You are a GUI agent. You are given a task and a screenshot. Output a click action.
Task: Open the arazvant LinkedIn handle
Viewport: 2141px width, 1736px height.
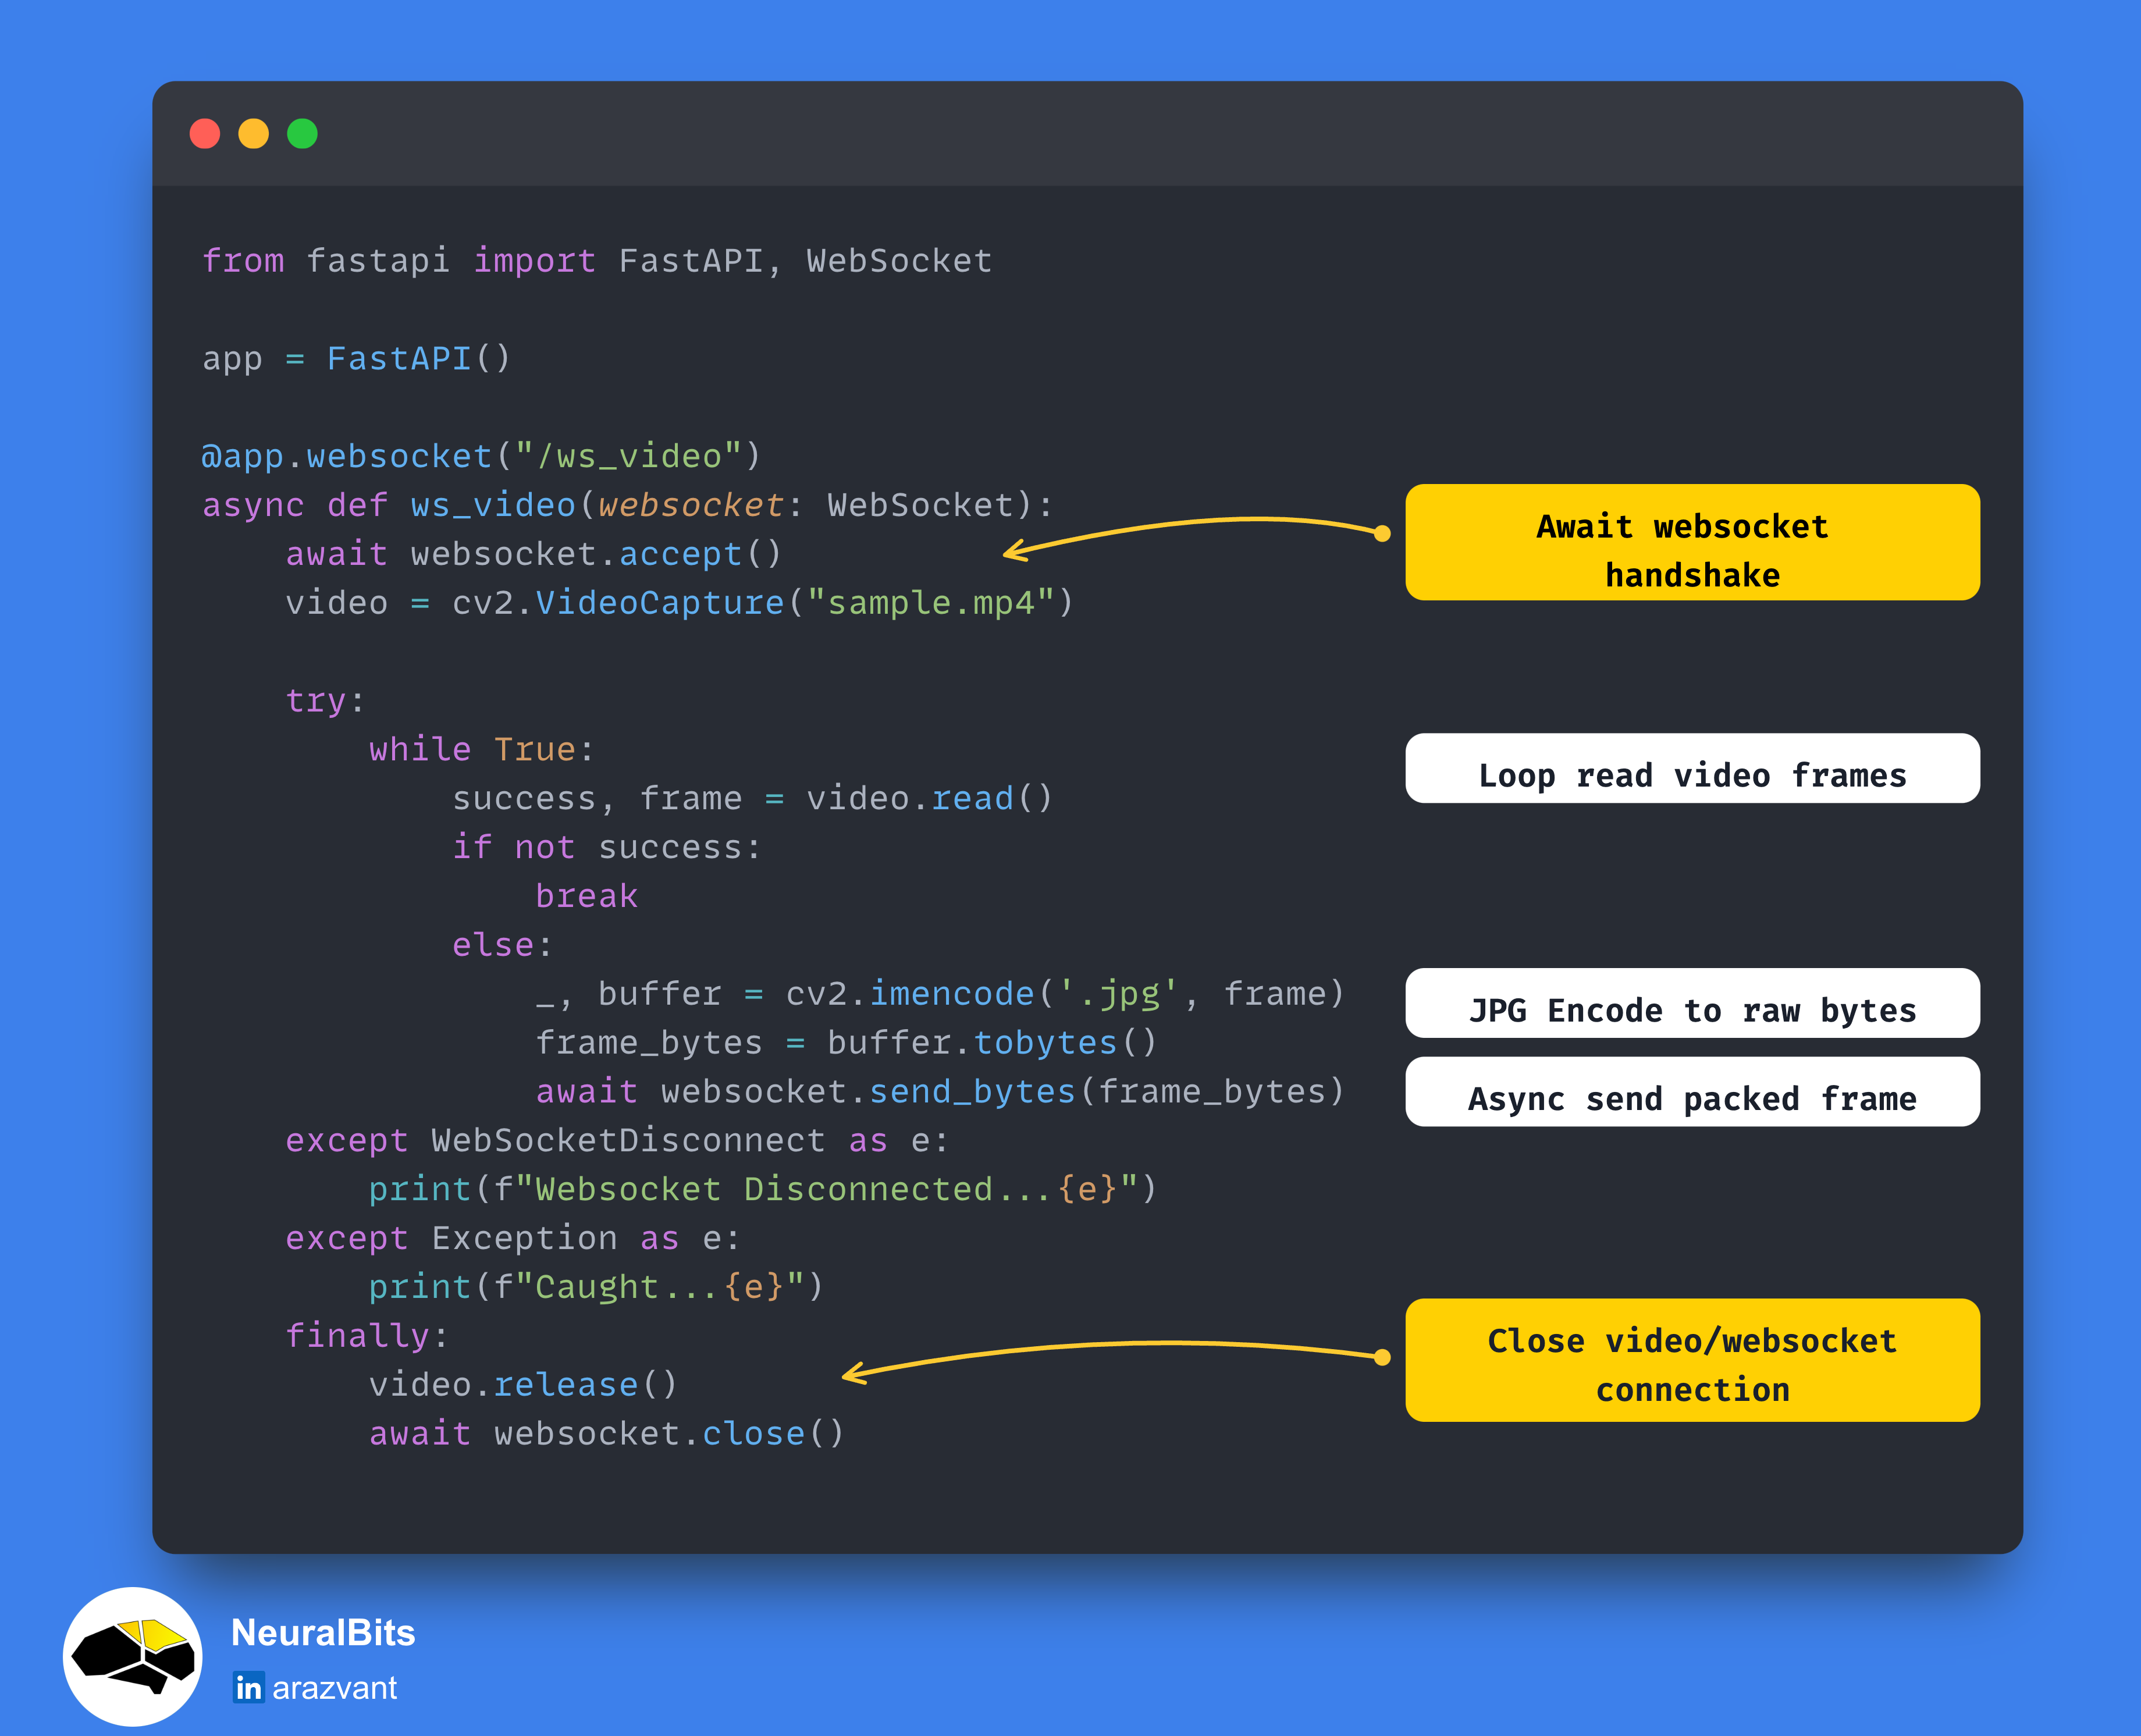(334, 1688)
